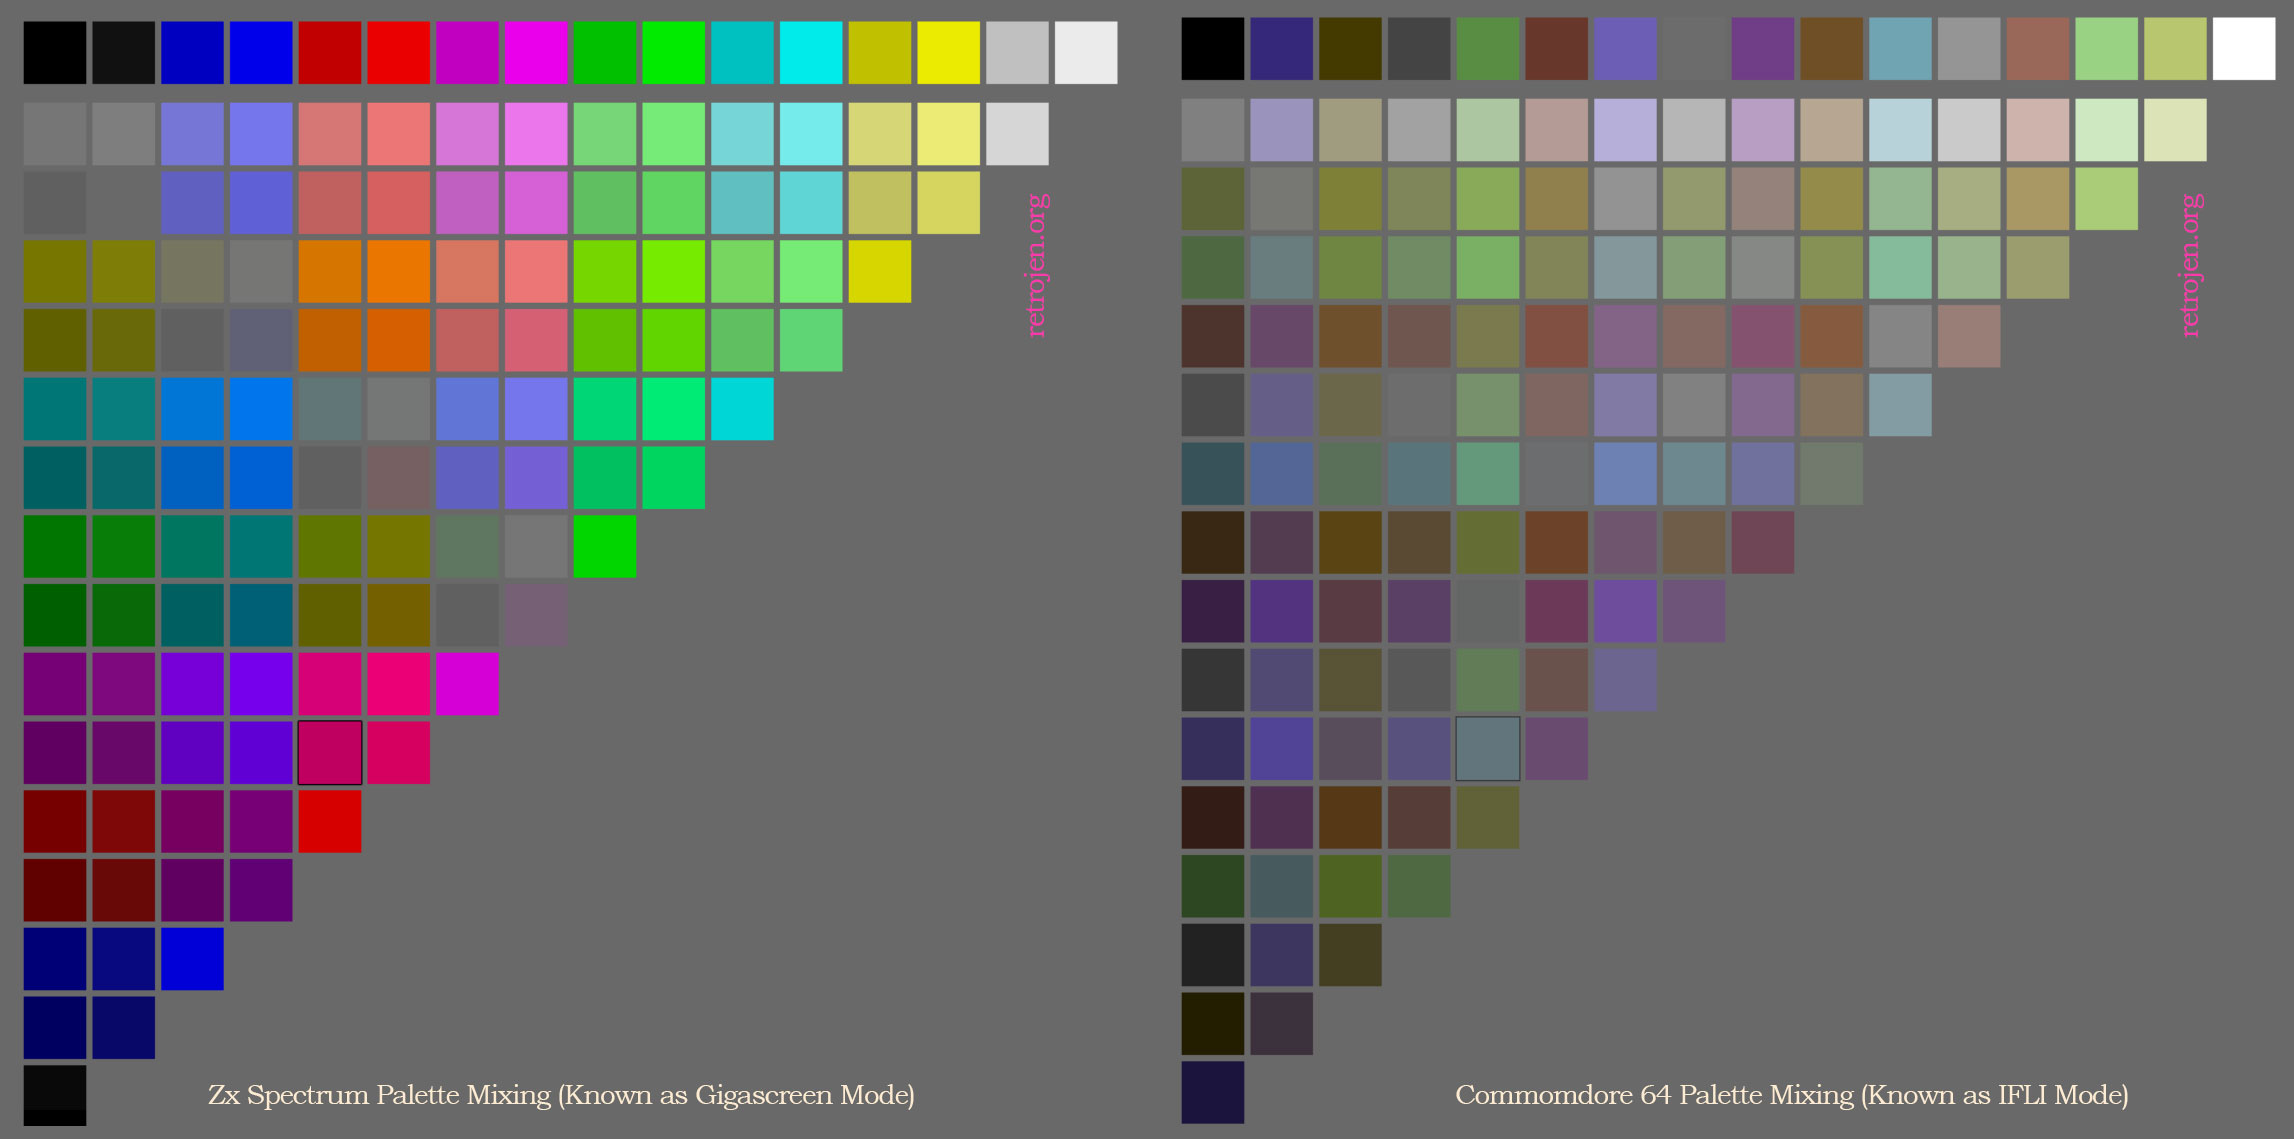
Task: Select salmon-pink swatch in Commodore 64 top row
Action: tap(2038, 49)
